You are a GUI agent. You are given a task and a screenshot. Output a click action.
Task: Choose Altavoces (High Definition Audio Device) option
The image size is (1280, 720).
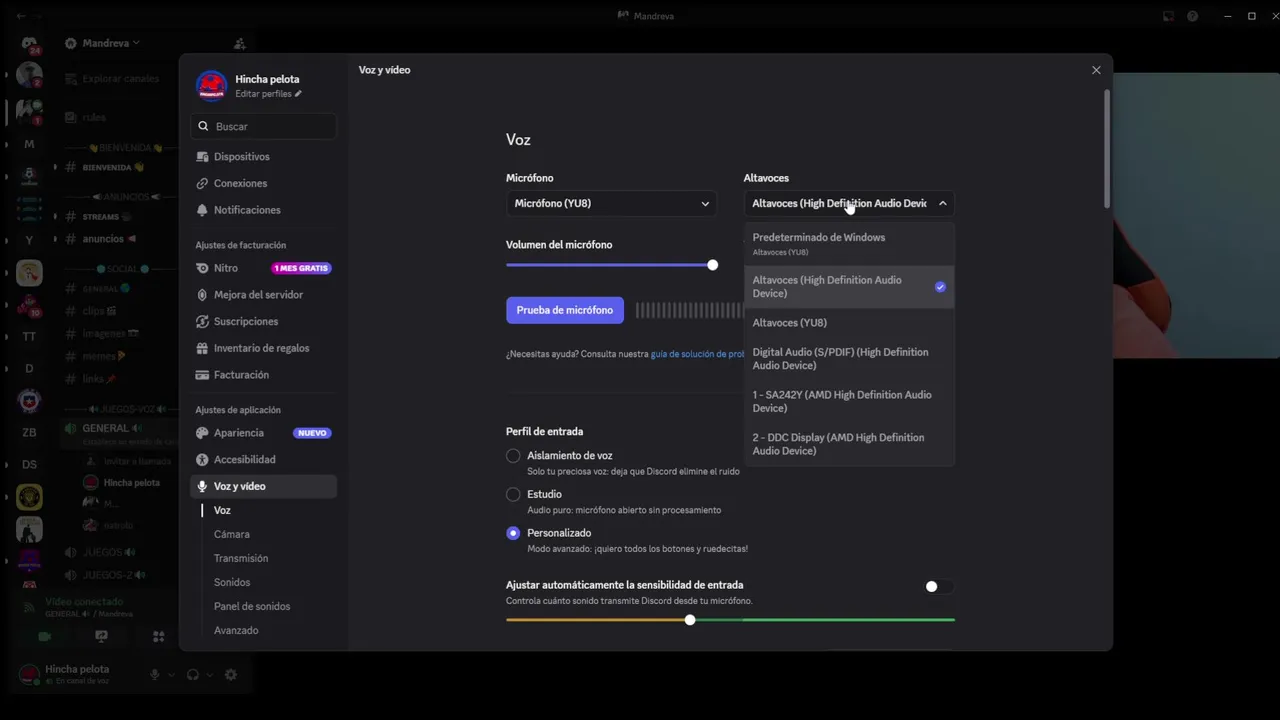coord(849,287)
